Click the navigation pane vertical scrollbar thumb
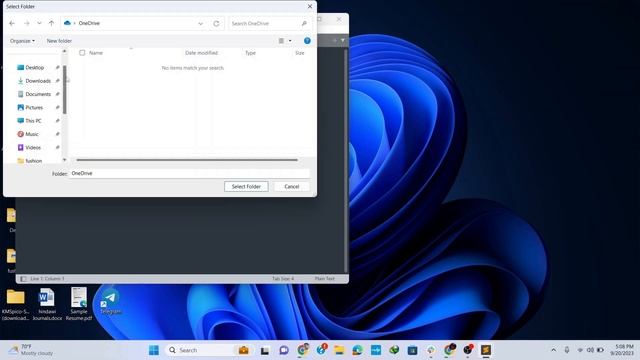The height and width of the screenshot is (360, 640). coord(64,90)
